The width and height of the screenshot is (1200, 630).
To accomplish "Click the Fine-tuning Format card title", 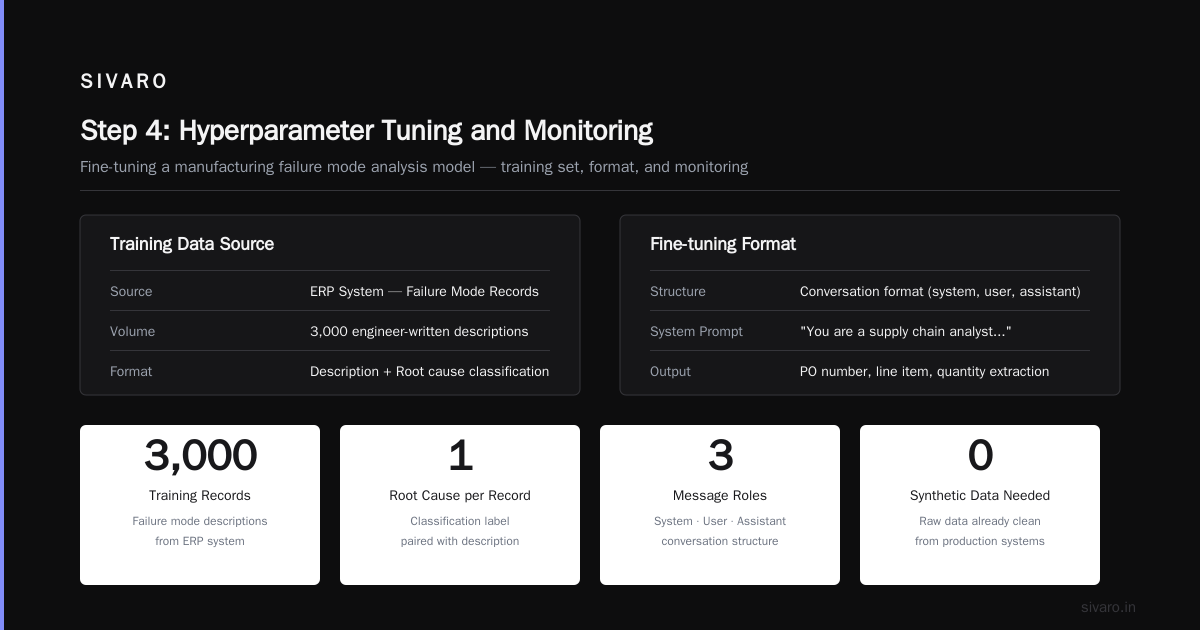I will [723, 244].
